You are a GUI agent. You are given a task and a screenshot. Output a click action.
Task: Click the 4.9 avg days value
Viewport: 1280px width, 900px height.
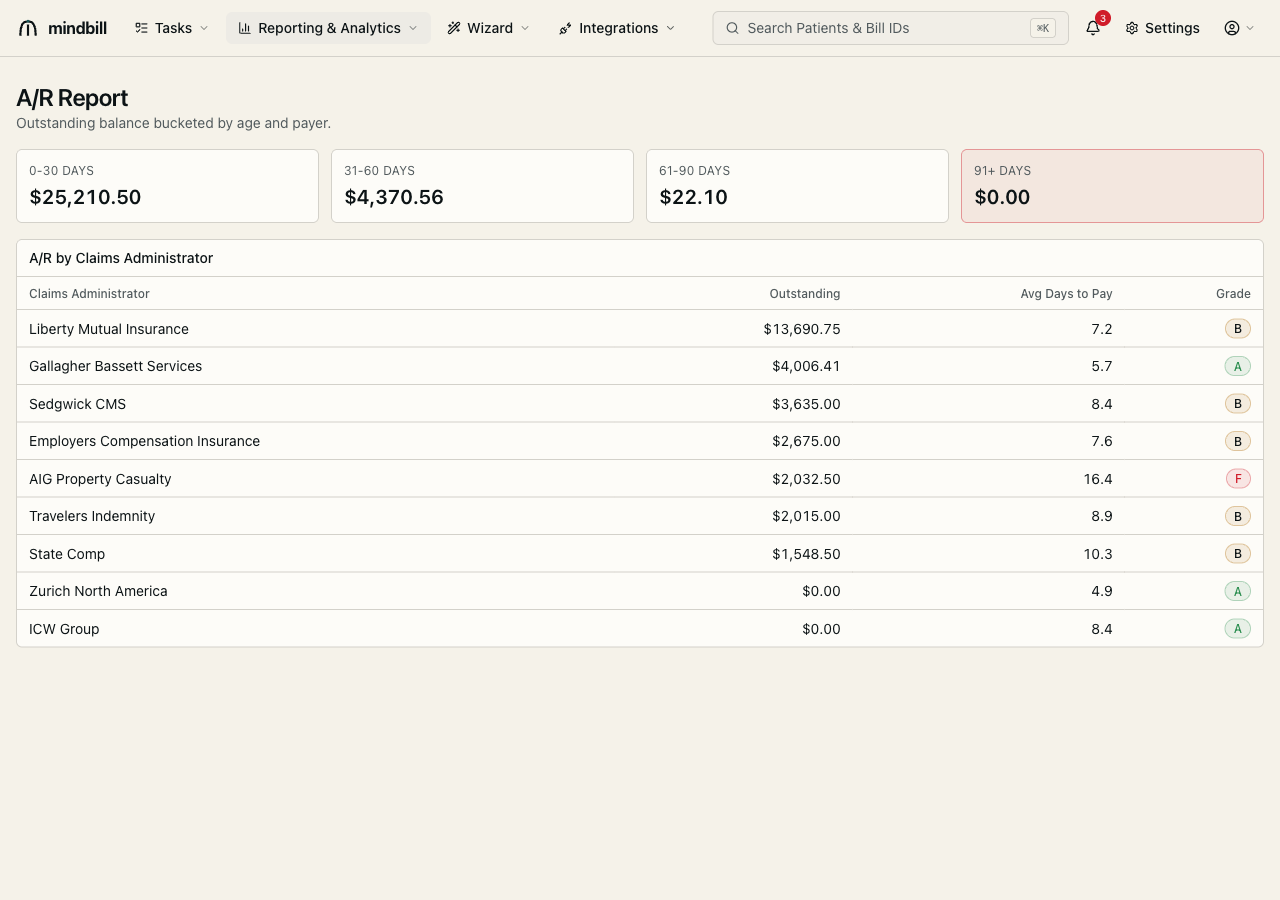coord(1102,591)
